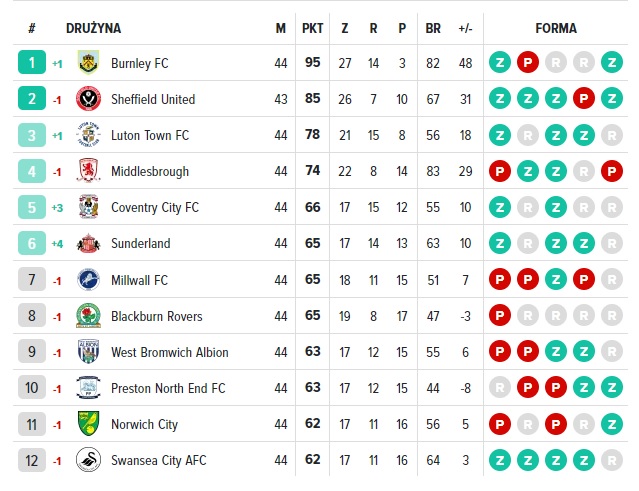Click the Middlesbrough club crest
The height and width of the screenshot is (491, 639).
pos(88,171)
